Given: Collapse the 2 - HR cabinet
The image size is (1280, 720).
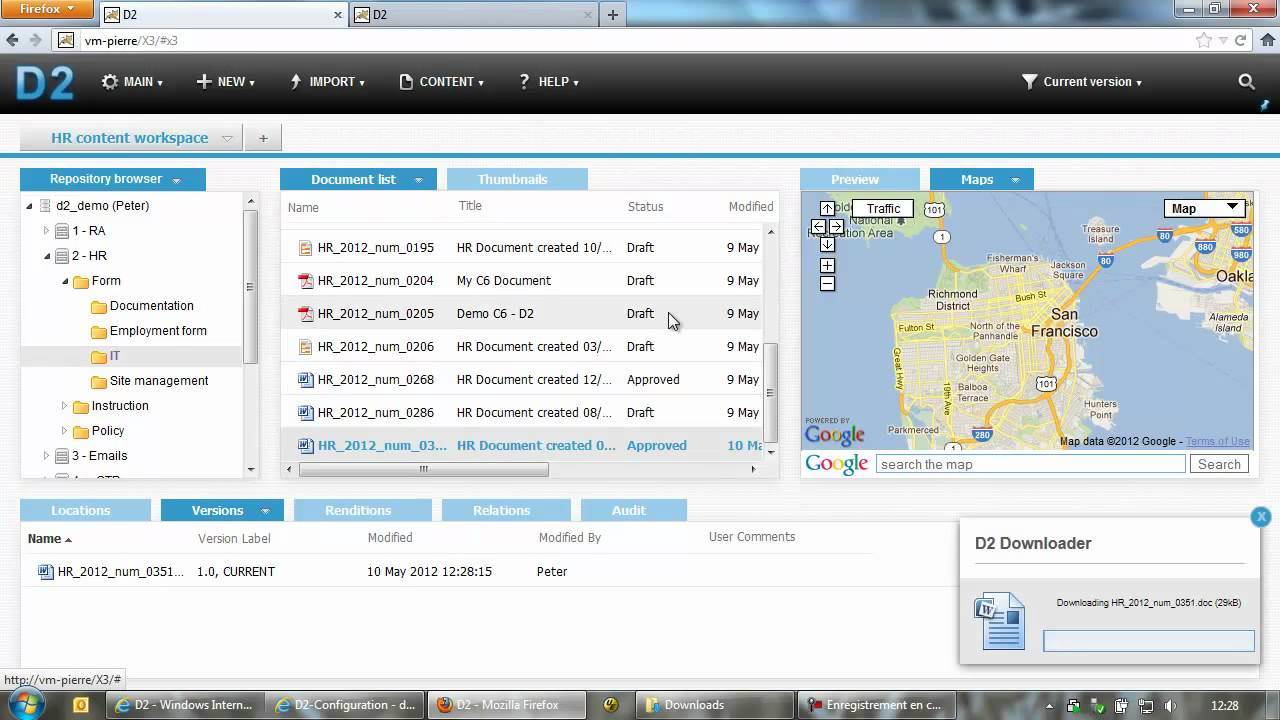Looking at the screenshot, I should (46, 256).
